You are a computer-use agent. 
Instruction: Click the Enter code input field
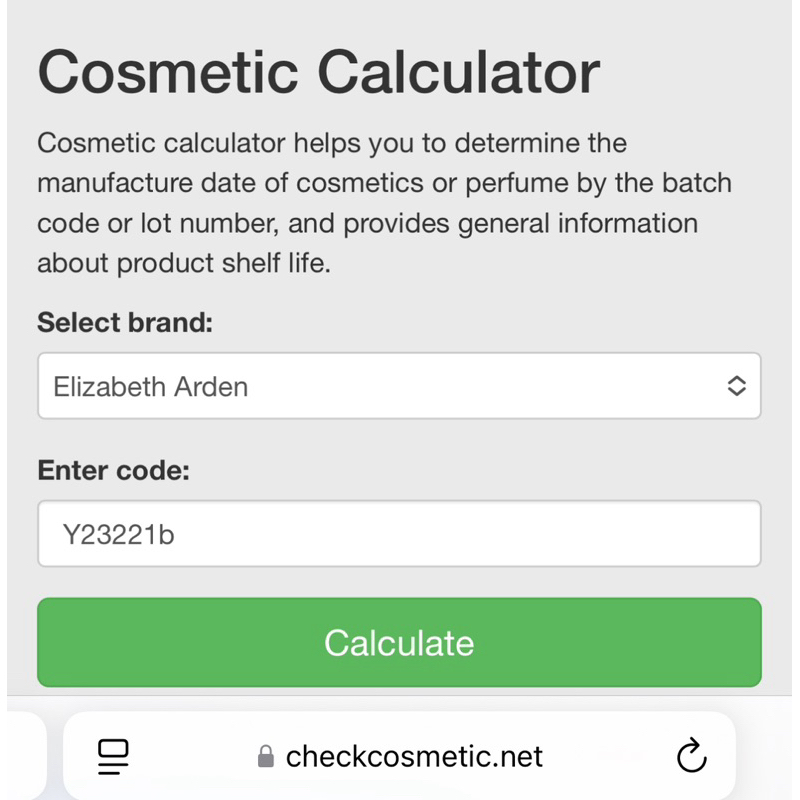click(x=398, y=534)
